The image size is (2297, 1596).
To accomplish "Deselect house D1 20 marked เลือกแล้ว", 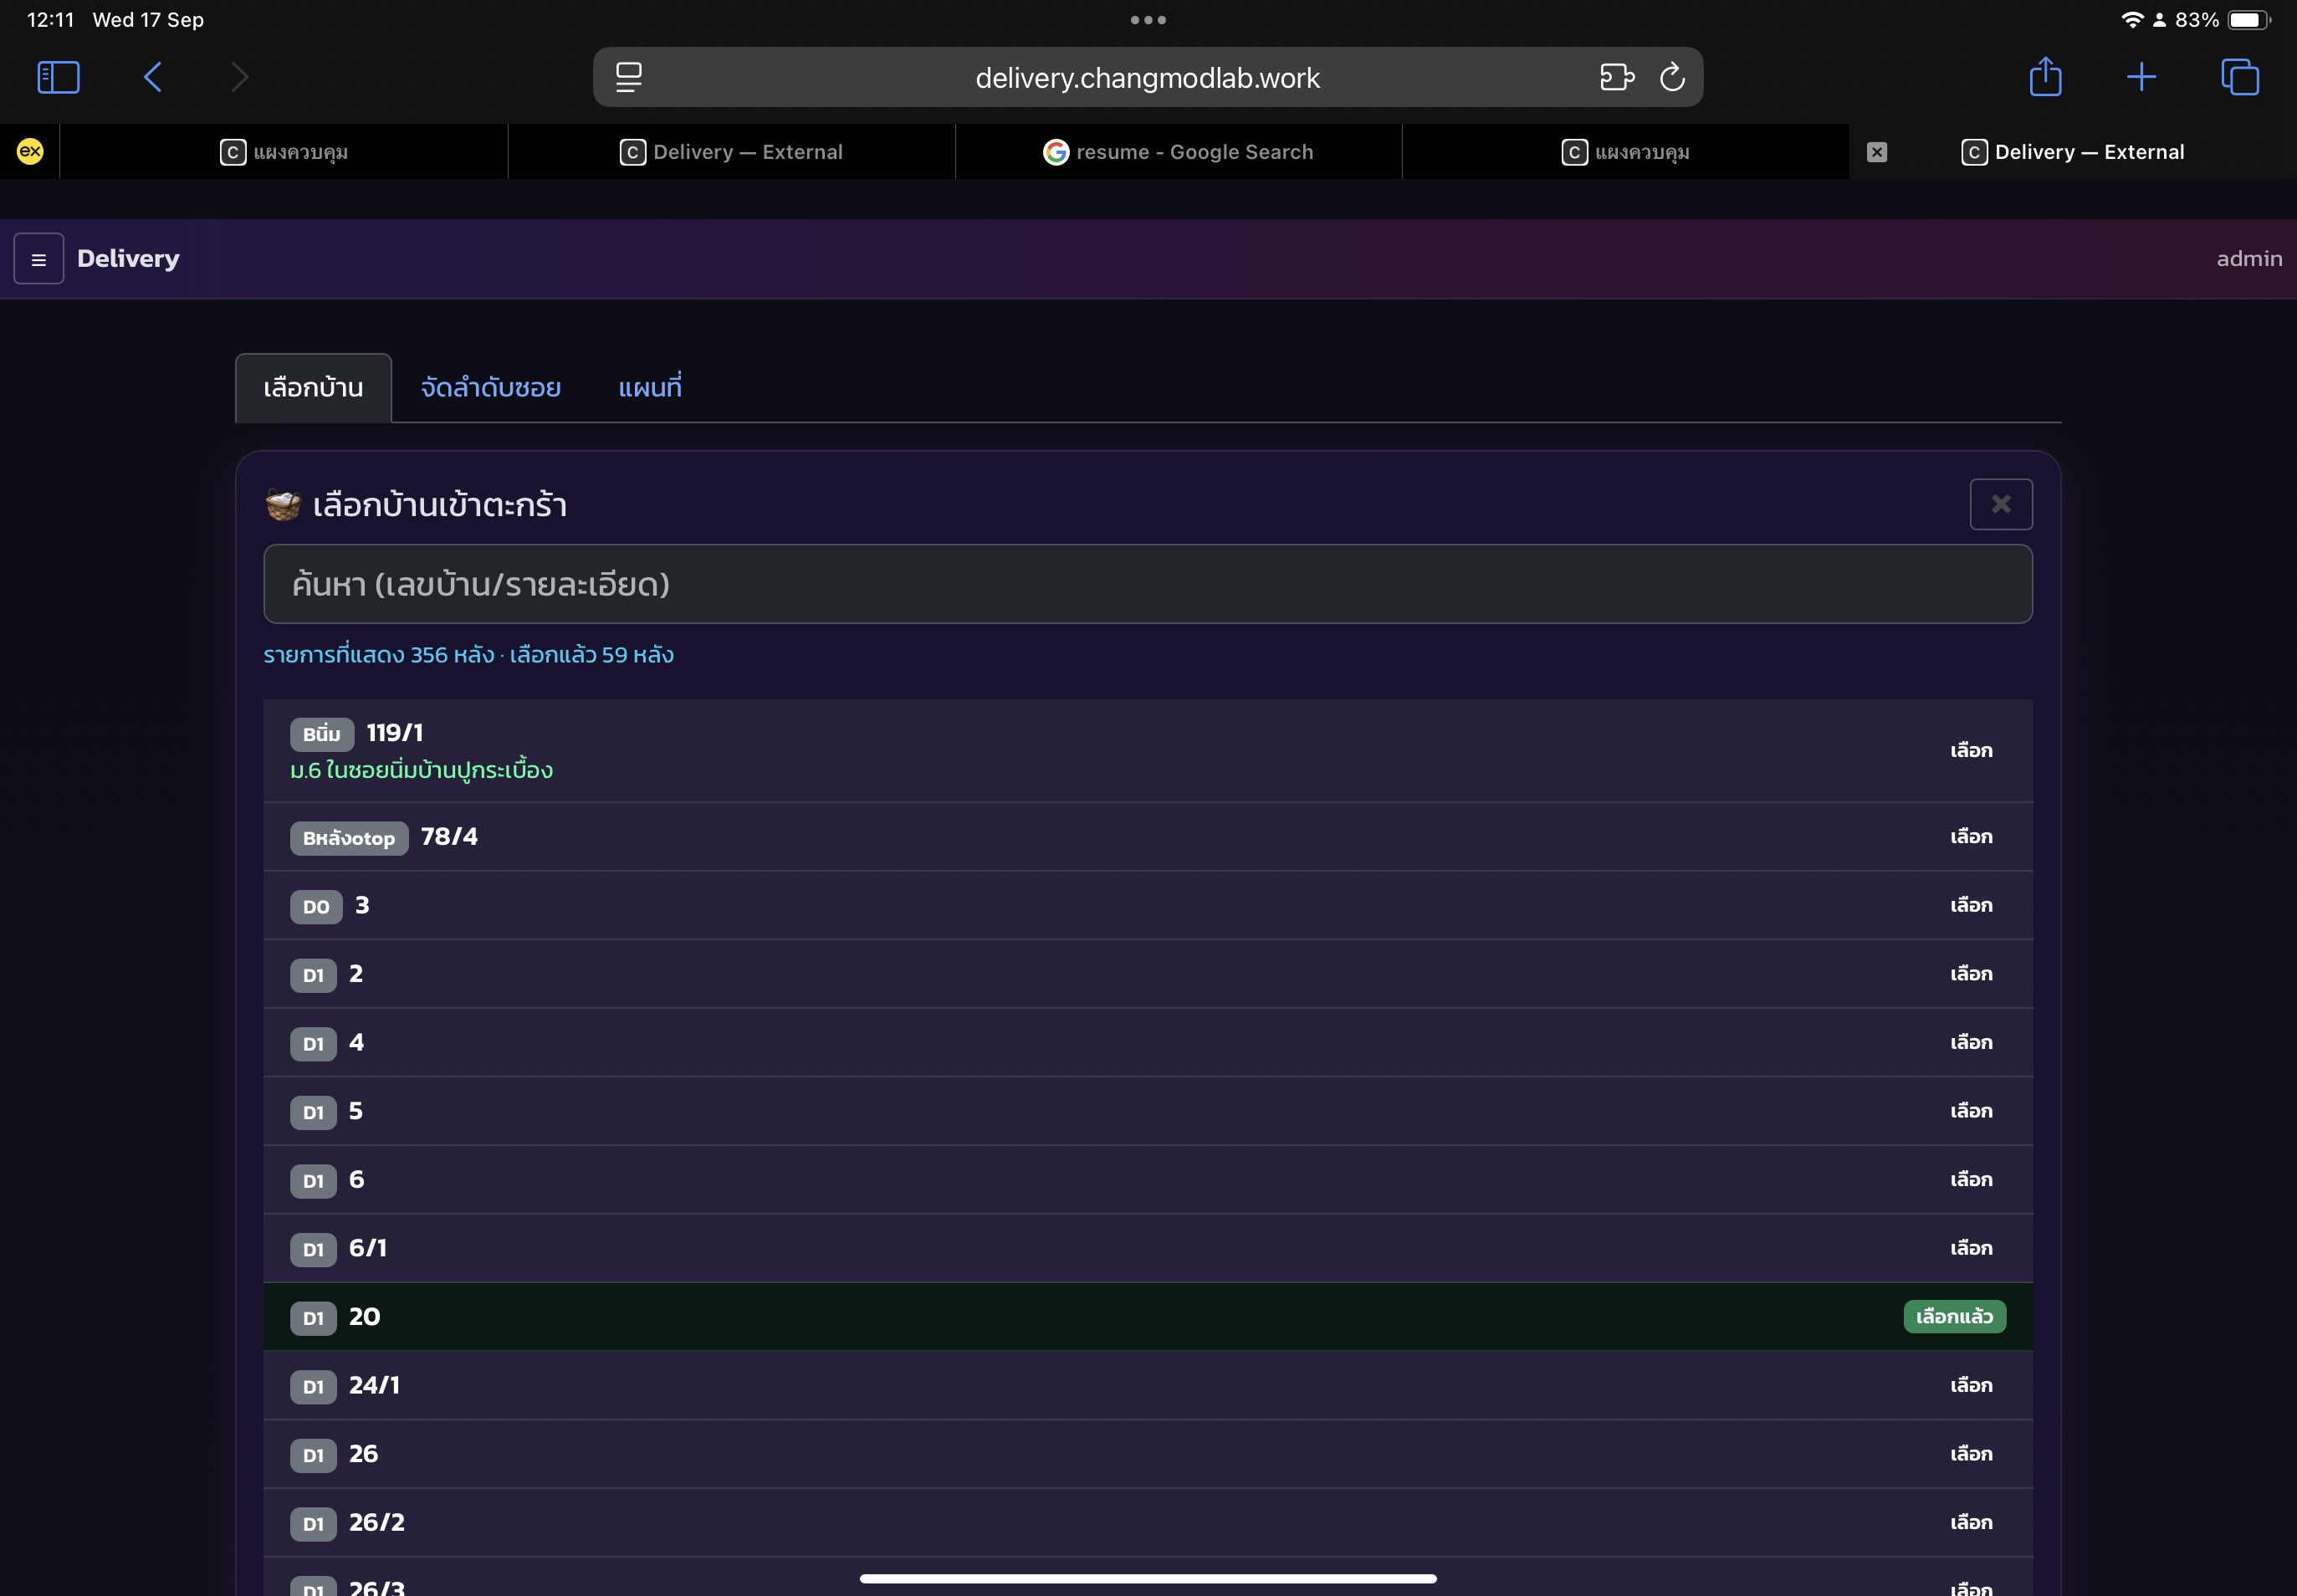I will pyautogui.click(x=1954, y=1317).
